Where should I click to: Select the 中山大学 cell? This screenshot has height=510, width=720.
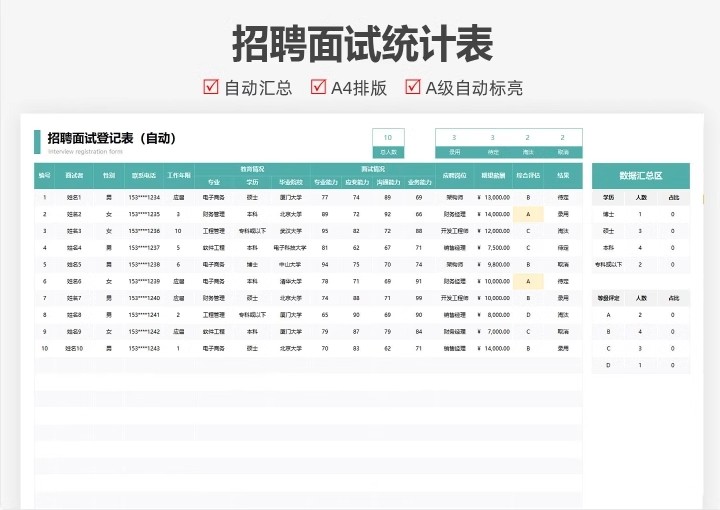point(290,264)
